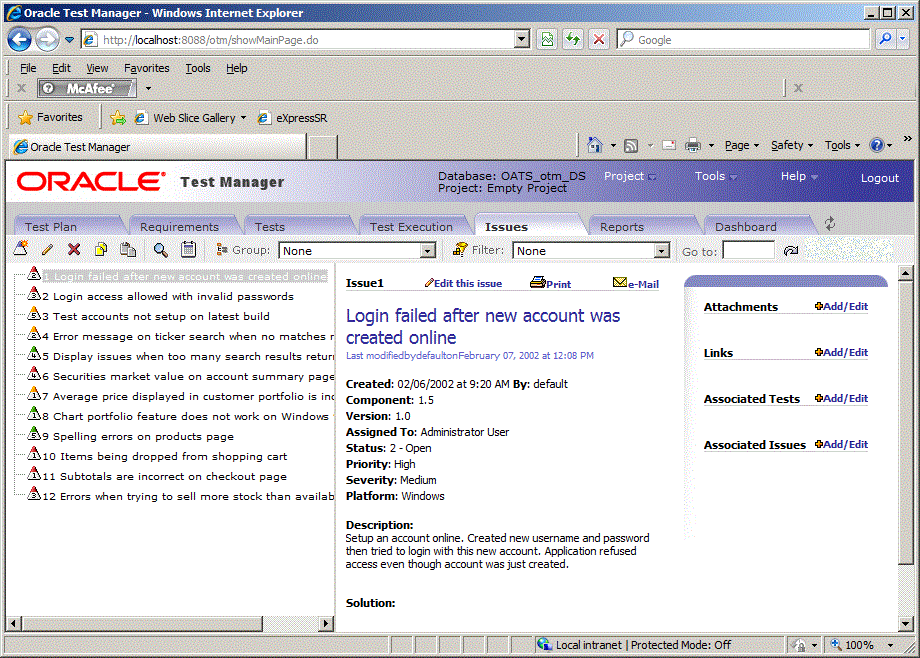Click the Add to Favorites Bar star icon

(x=118, y=118)
